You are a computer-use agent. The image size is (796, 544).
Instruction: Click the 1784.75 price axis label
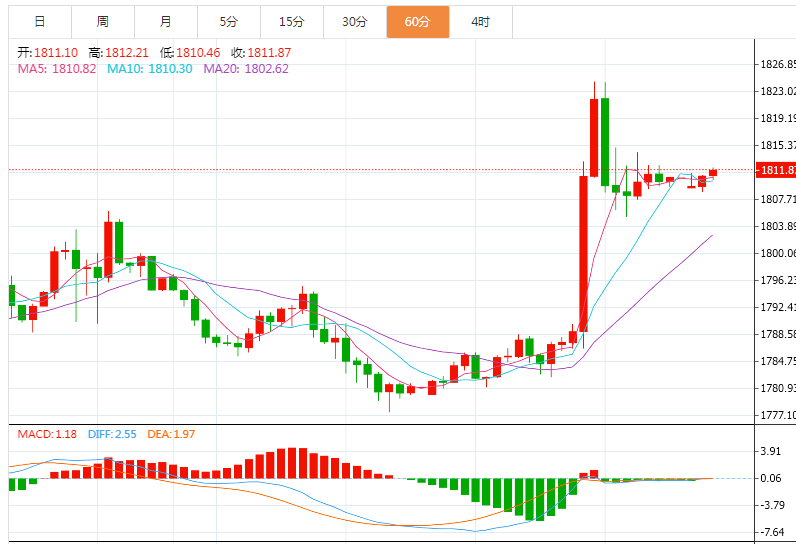[x=778, y=361]
